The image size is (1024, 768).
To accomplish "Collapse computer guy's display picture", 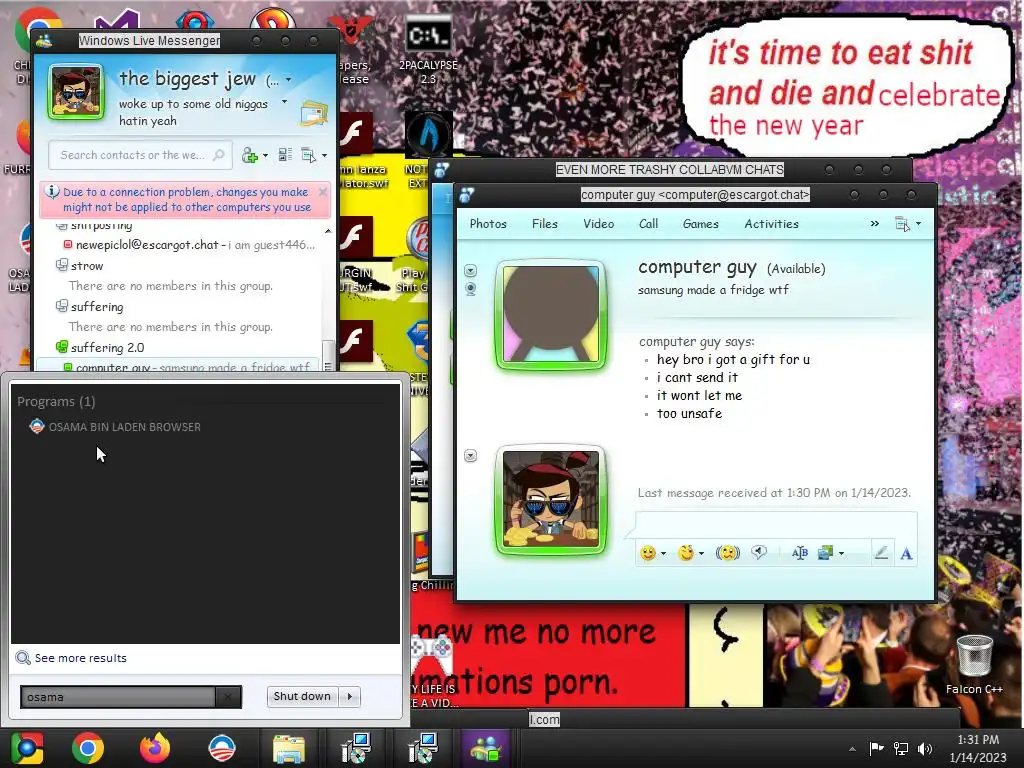I will (x=470, y=270).
